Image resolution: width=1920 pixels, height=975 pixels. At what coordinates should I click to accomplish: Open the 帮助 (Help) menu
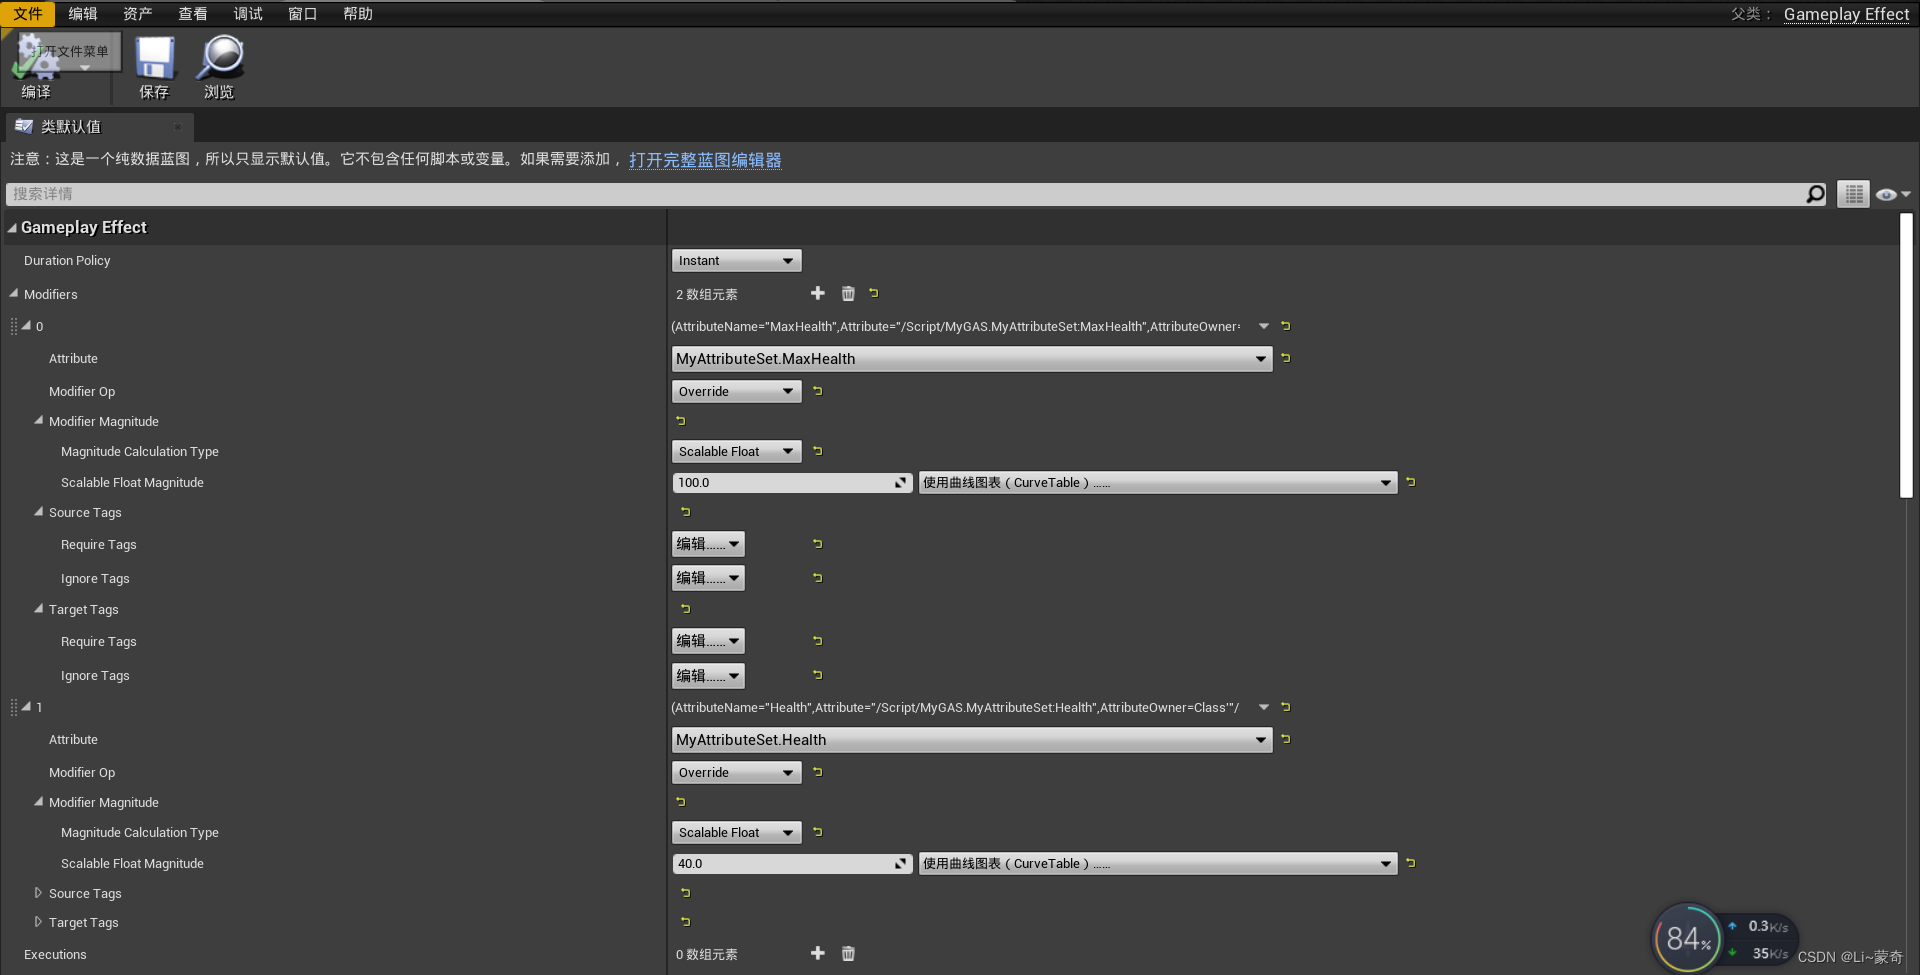tap(358, 14)
